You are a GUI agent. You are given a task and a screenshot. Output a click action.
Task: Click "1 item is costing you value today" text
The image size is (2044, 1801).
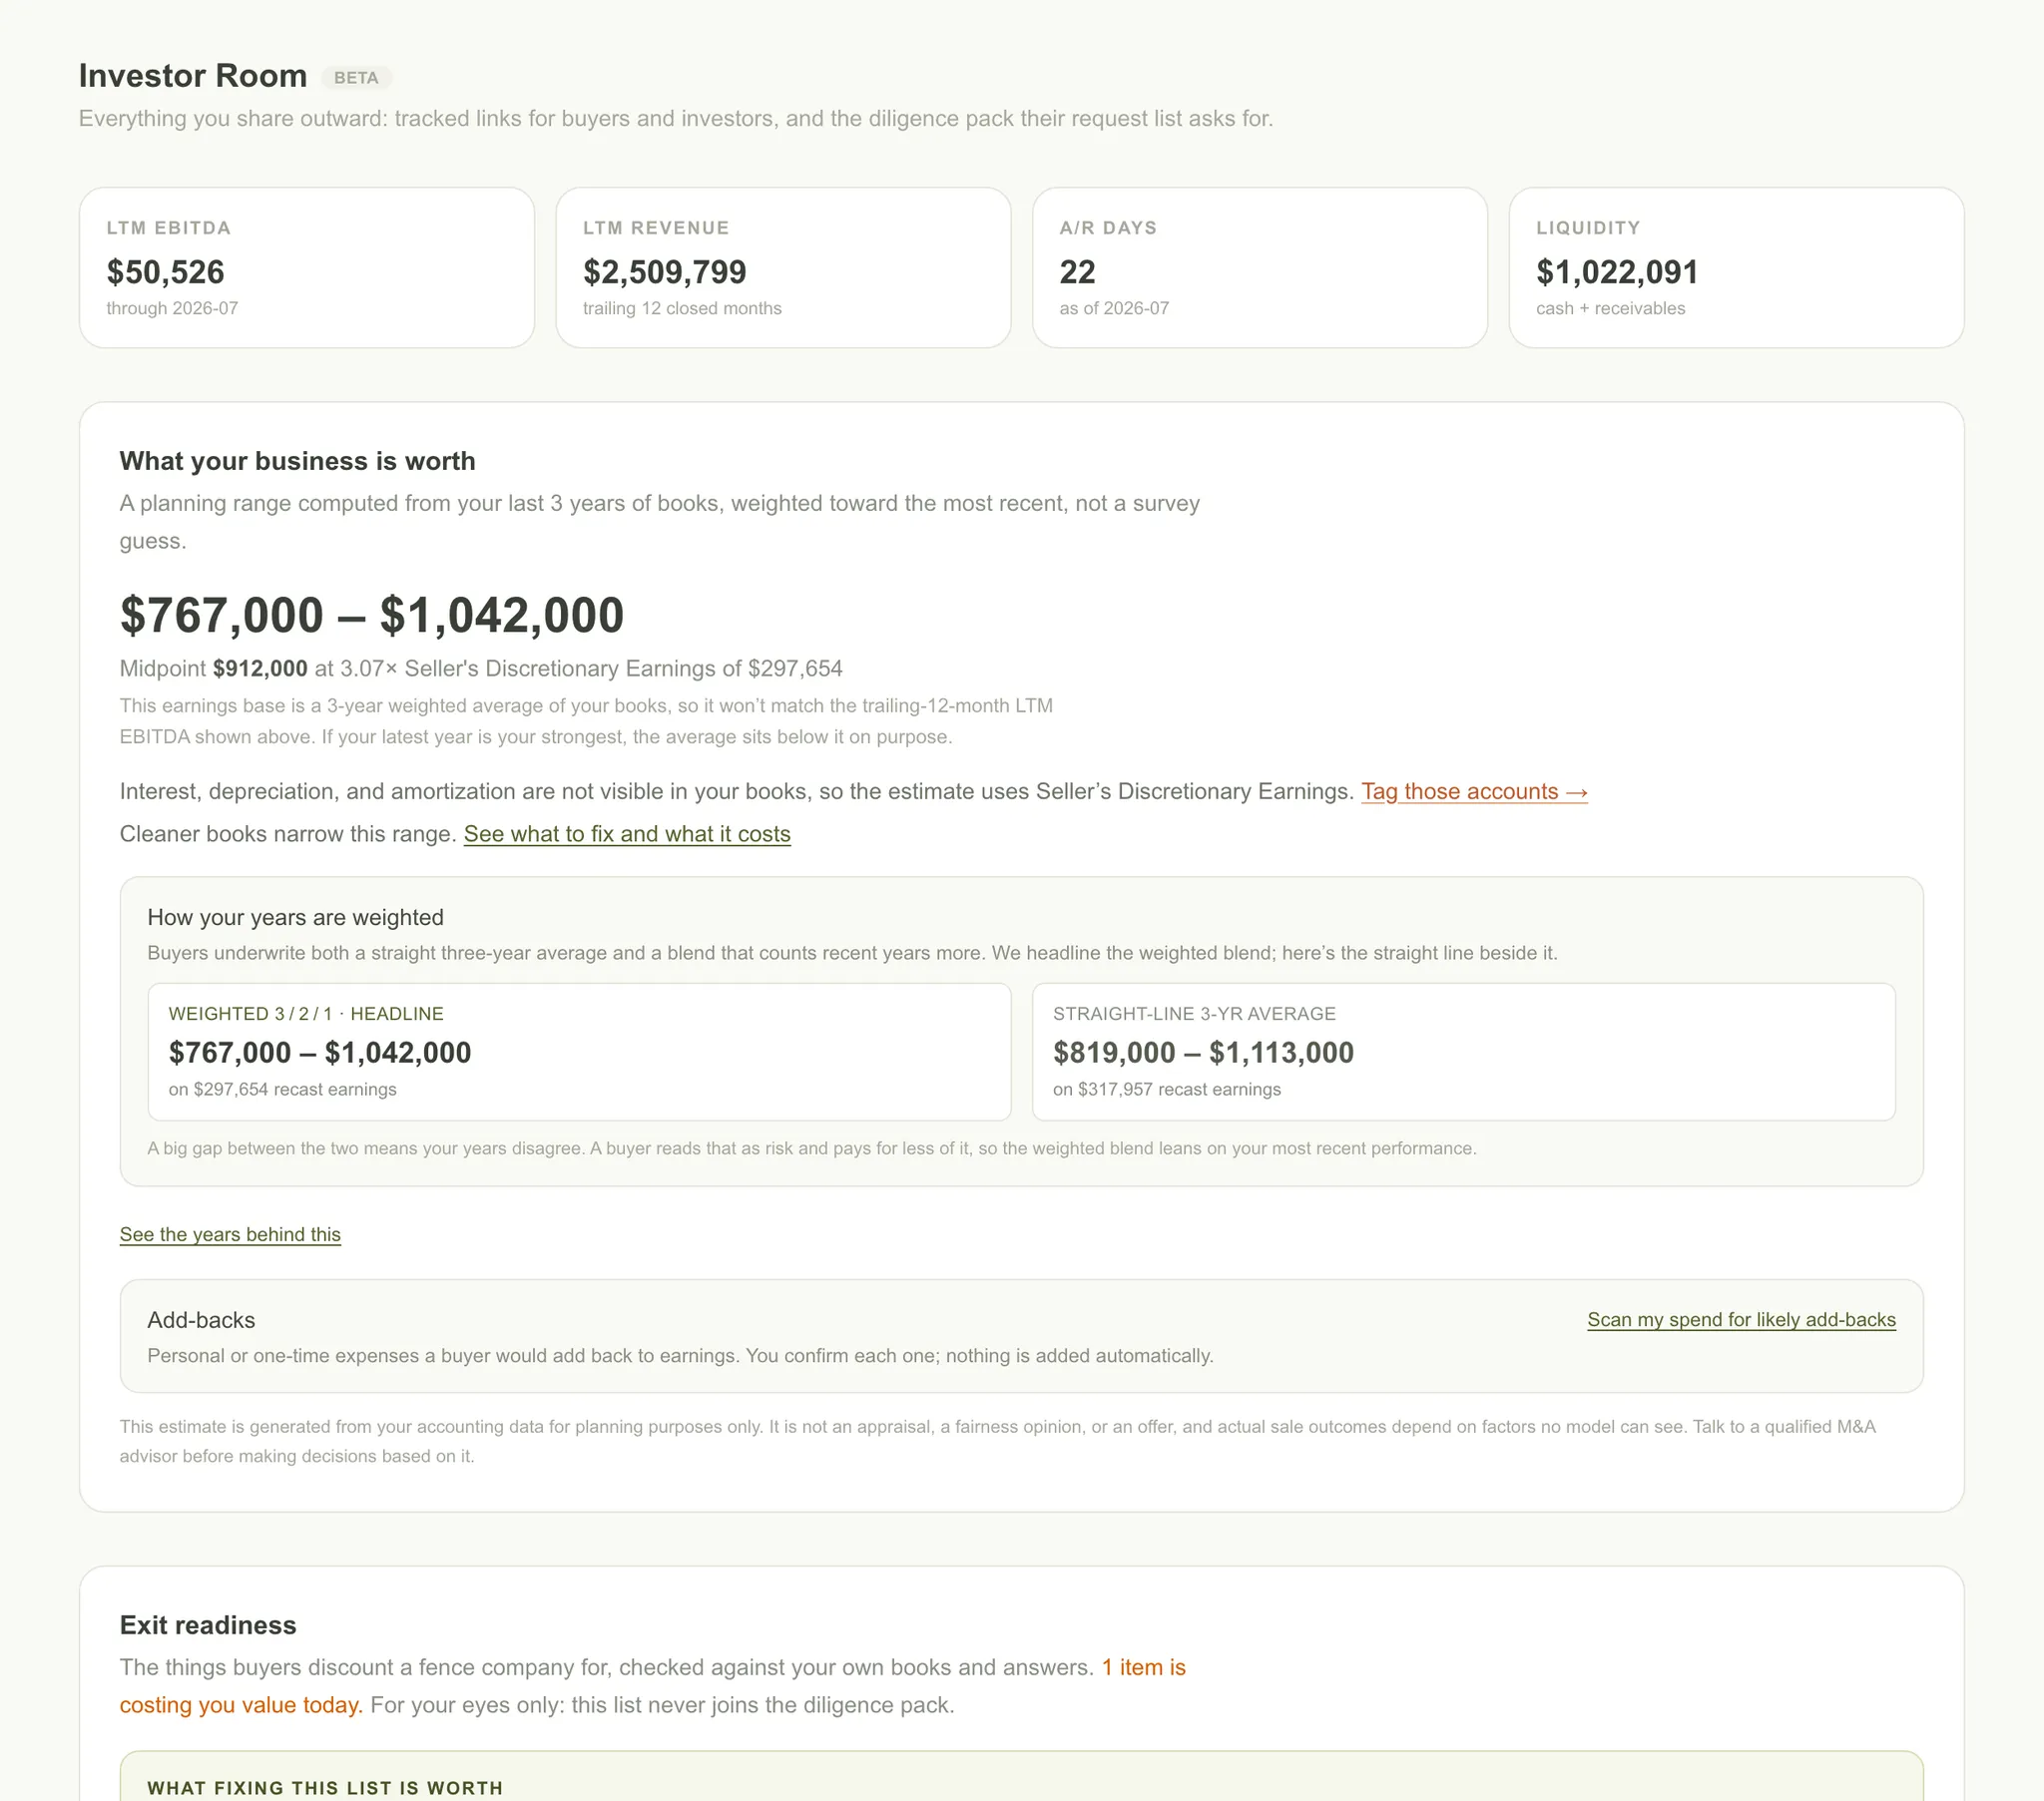653,1686
